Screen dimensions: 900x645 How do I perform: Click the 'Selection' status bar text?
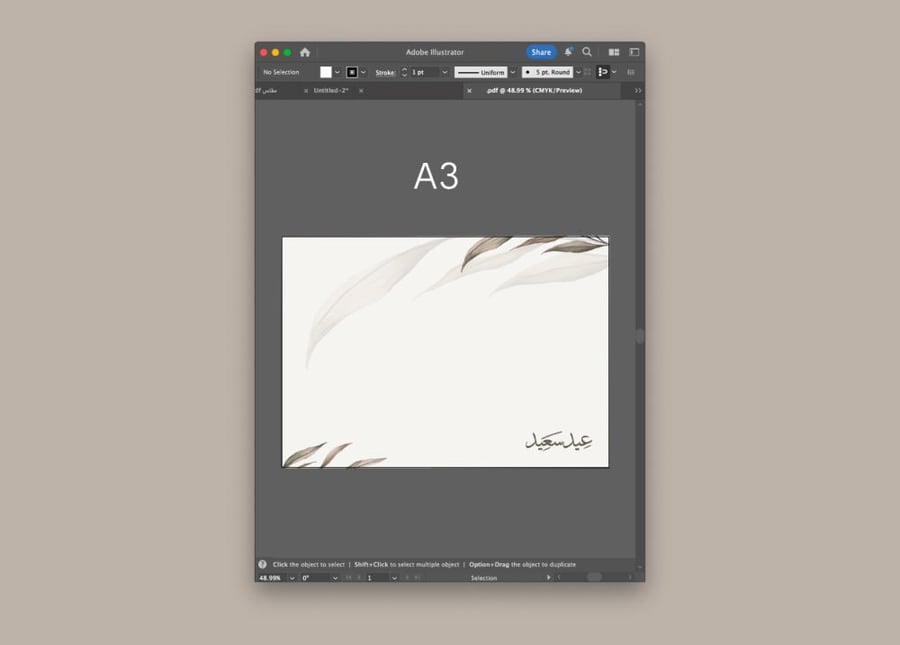click(x=484, y=578)
